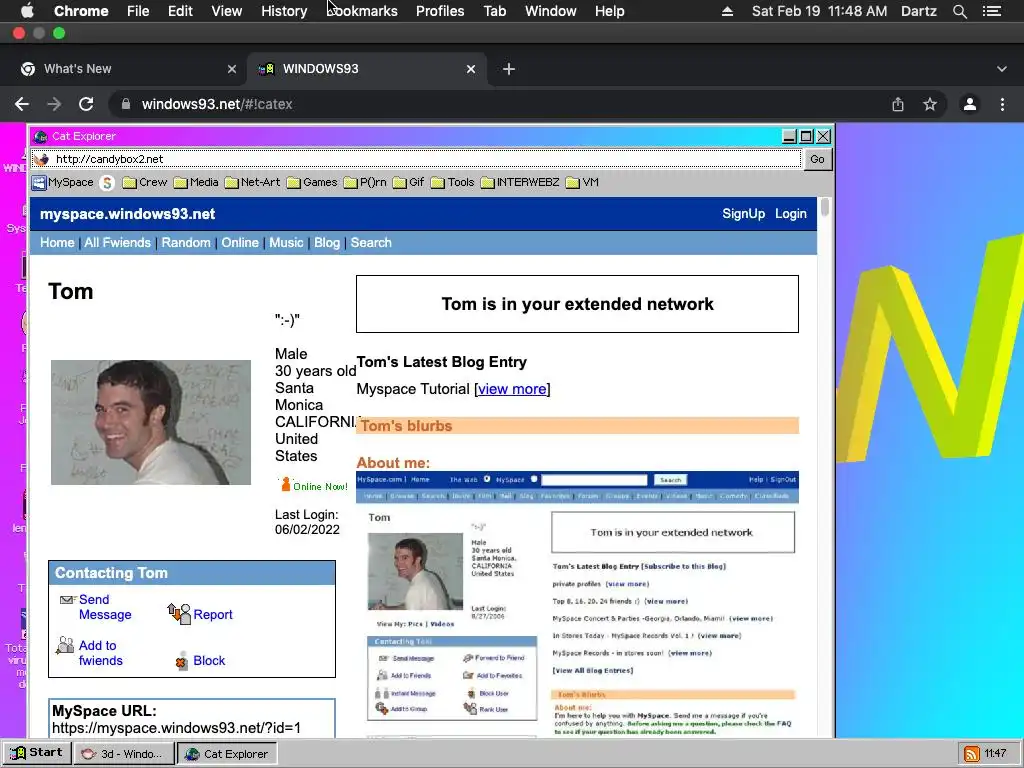Open the Crew bookmark folder

[x=145, y=183]
